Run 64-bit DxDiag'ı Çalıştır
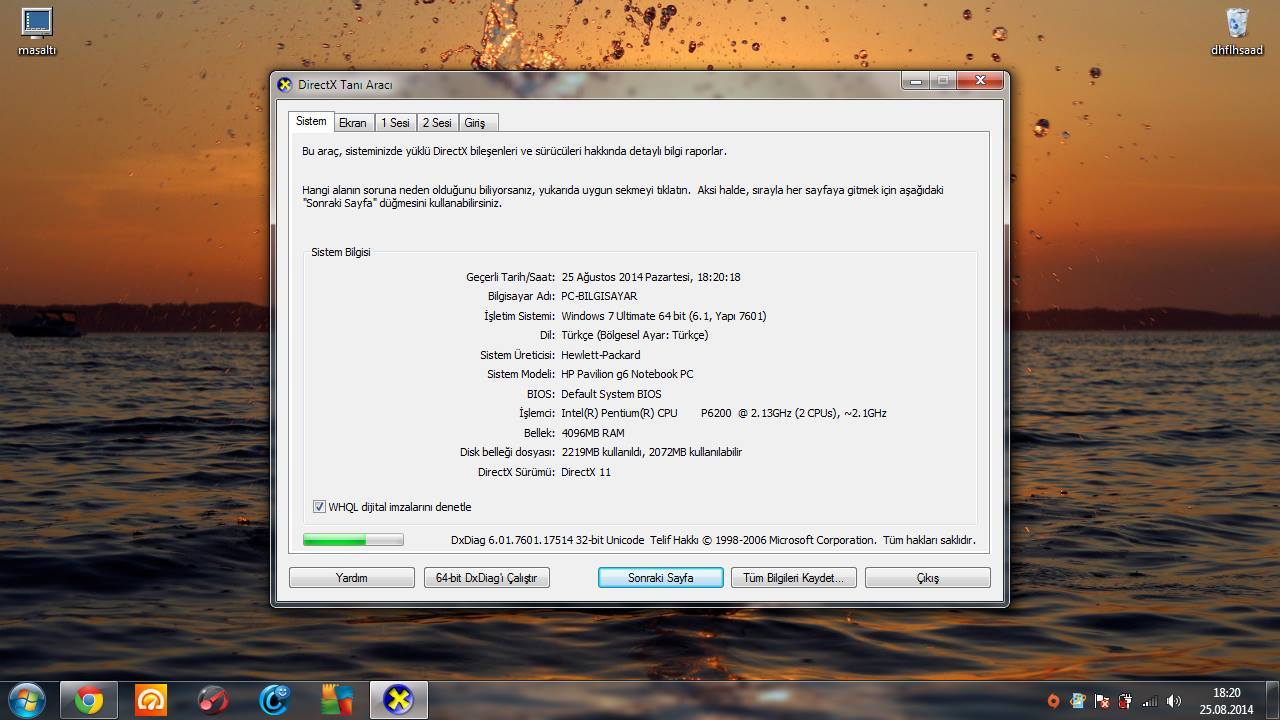1280x720 pixels. point(487,578)
